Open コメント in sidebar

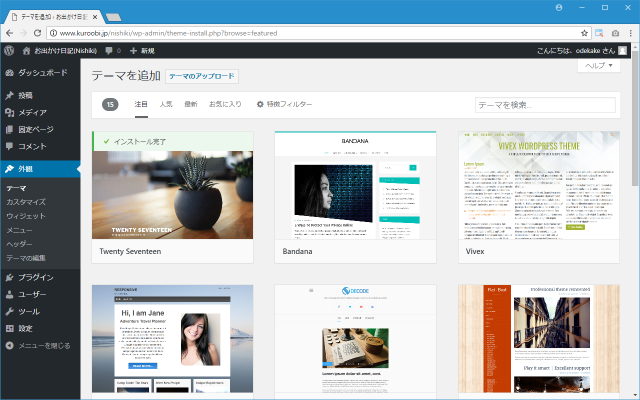click(40, 146)
